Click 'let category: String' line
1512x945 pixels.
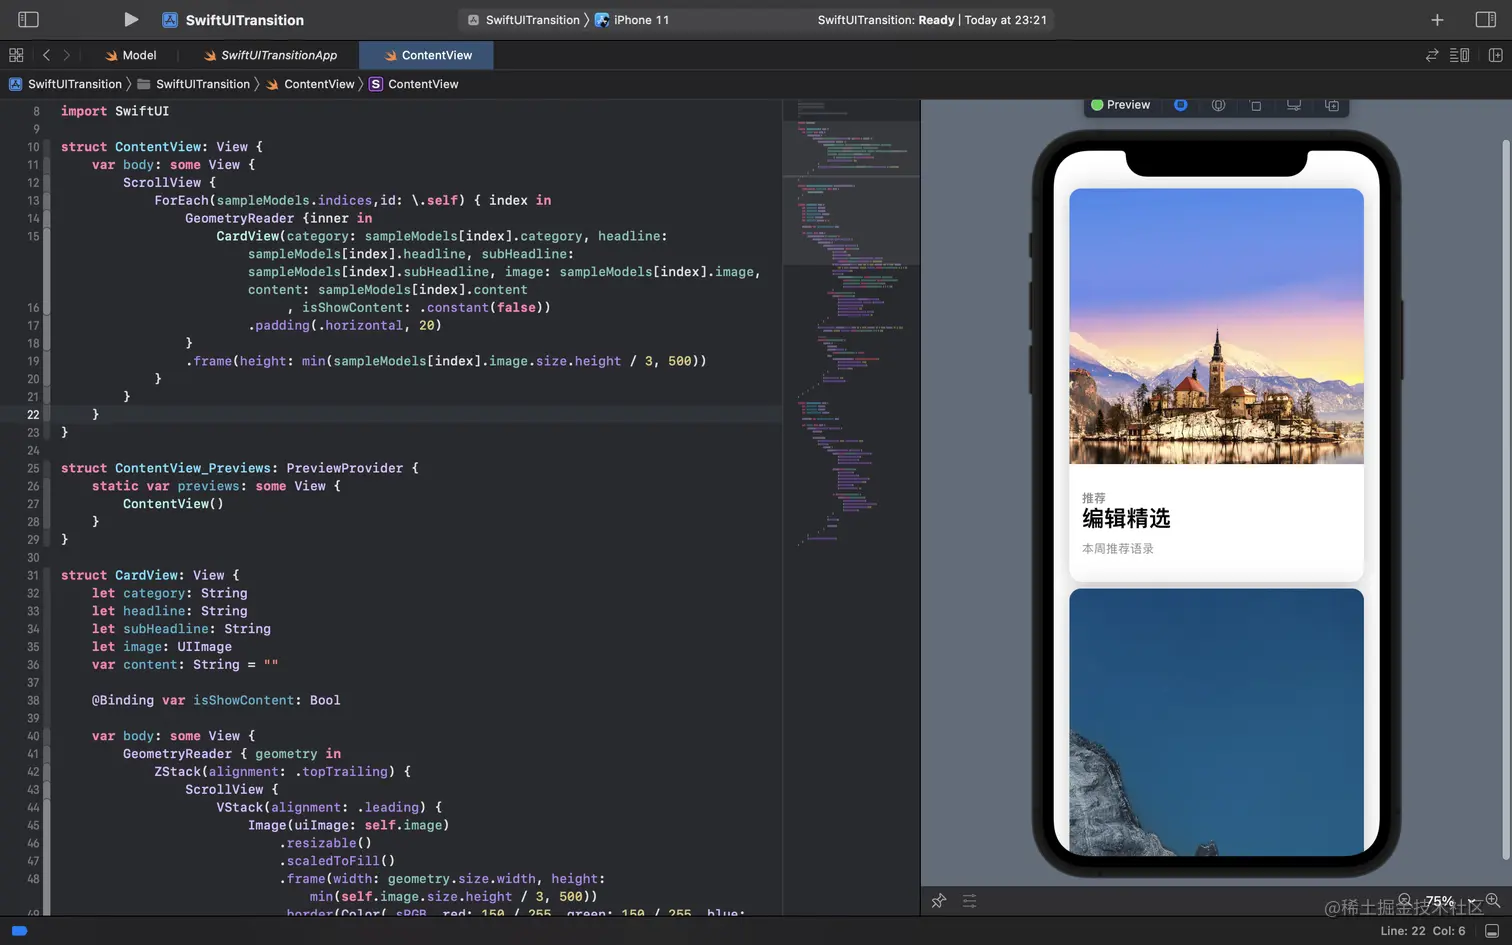(170, 593)
